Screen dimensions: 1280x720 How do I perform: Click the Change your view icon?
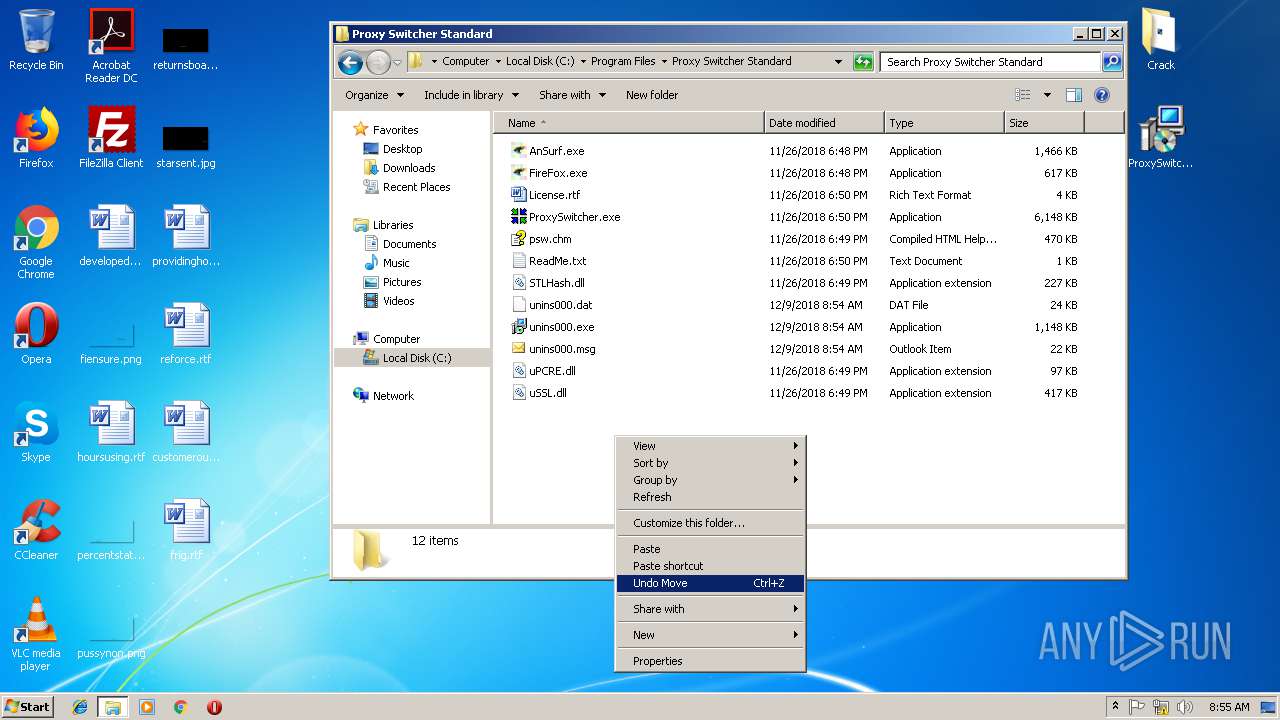[1023, 95]
